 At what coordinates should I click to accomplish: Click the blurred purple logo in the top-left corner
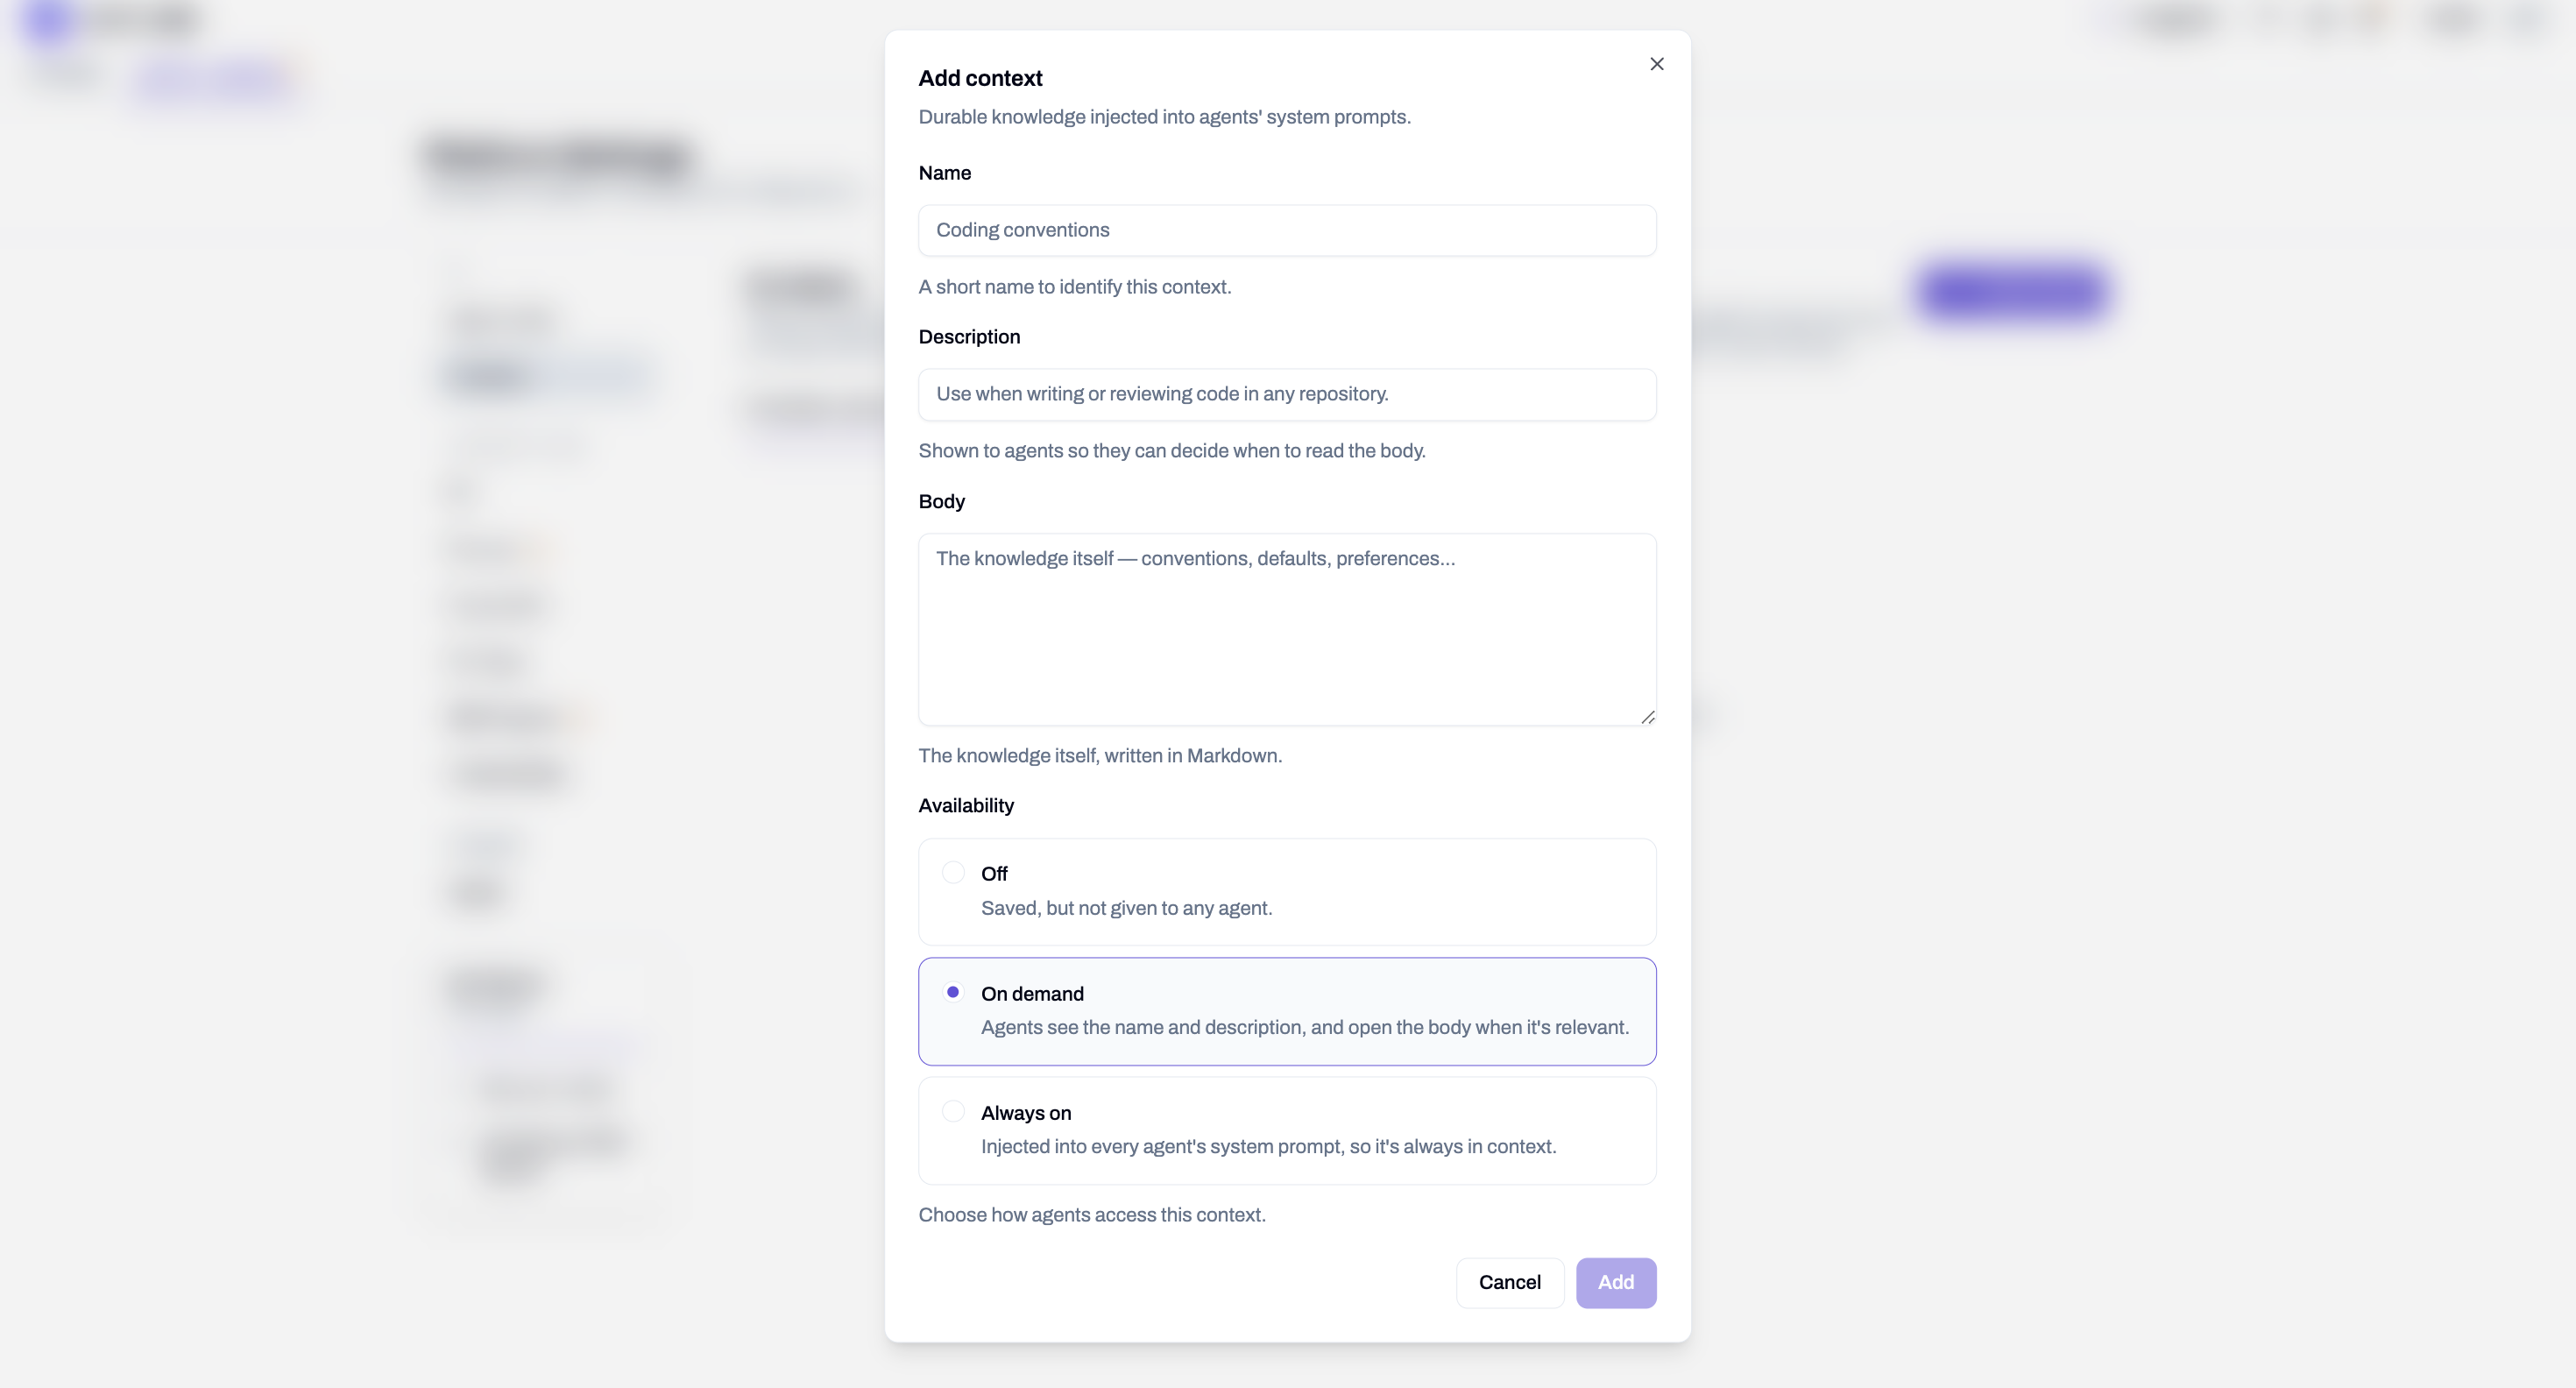(48, 20)
